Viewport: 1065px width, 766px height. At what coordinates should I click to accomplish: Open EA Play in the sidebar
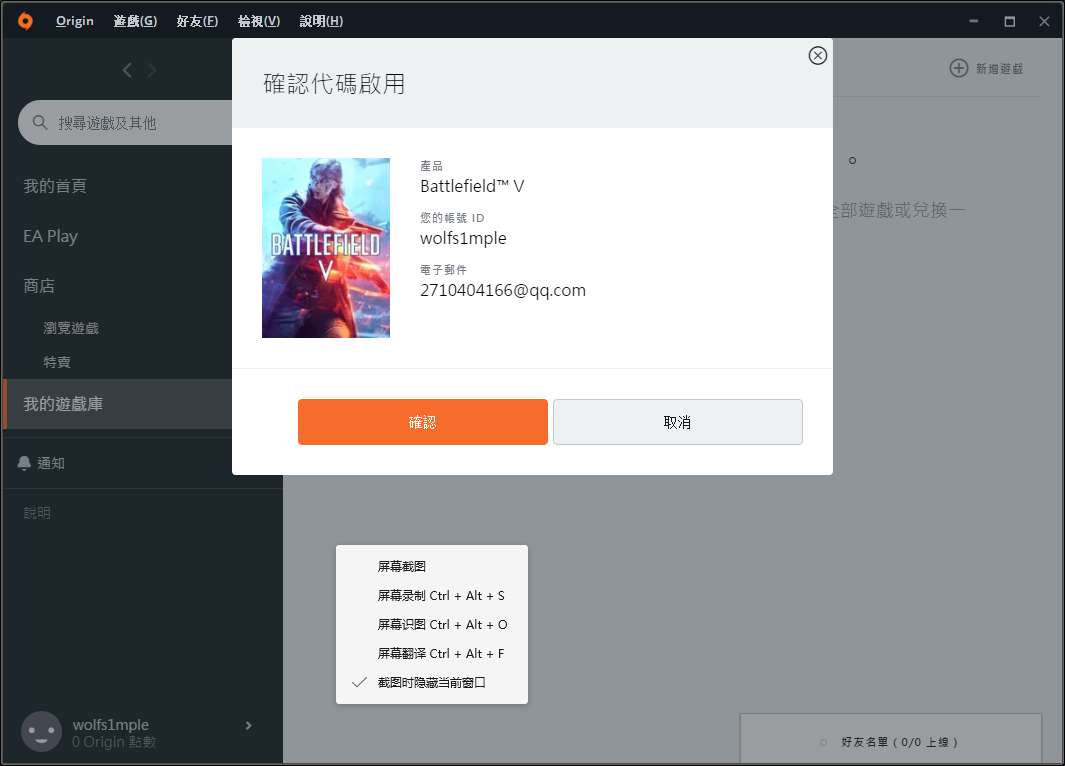point(50,236)
